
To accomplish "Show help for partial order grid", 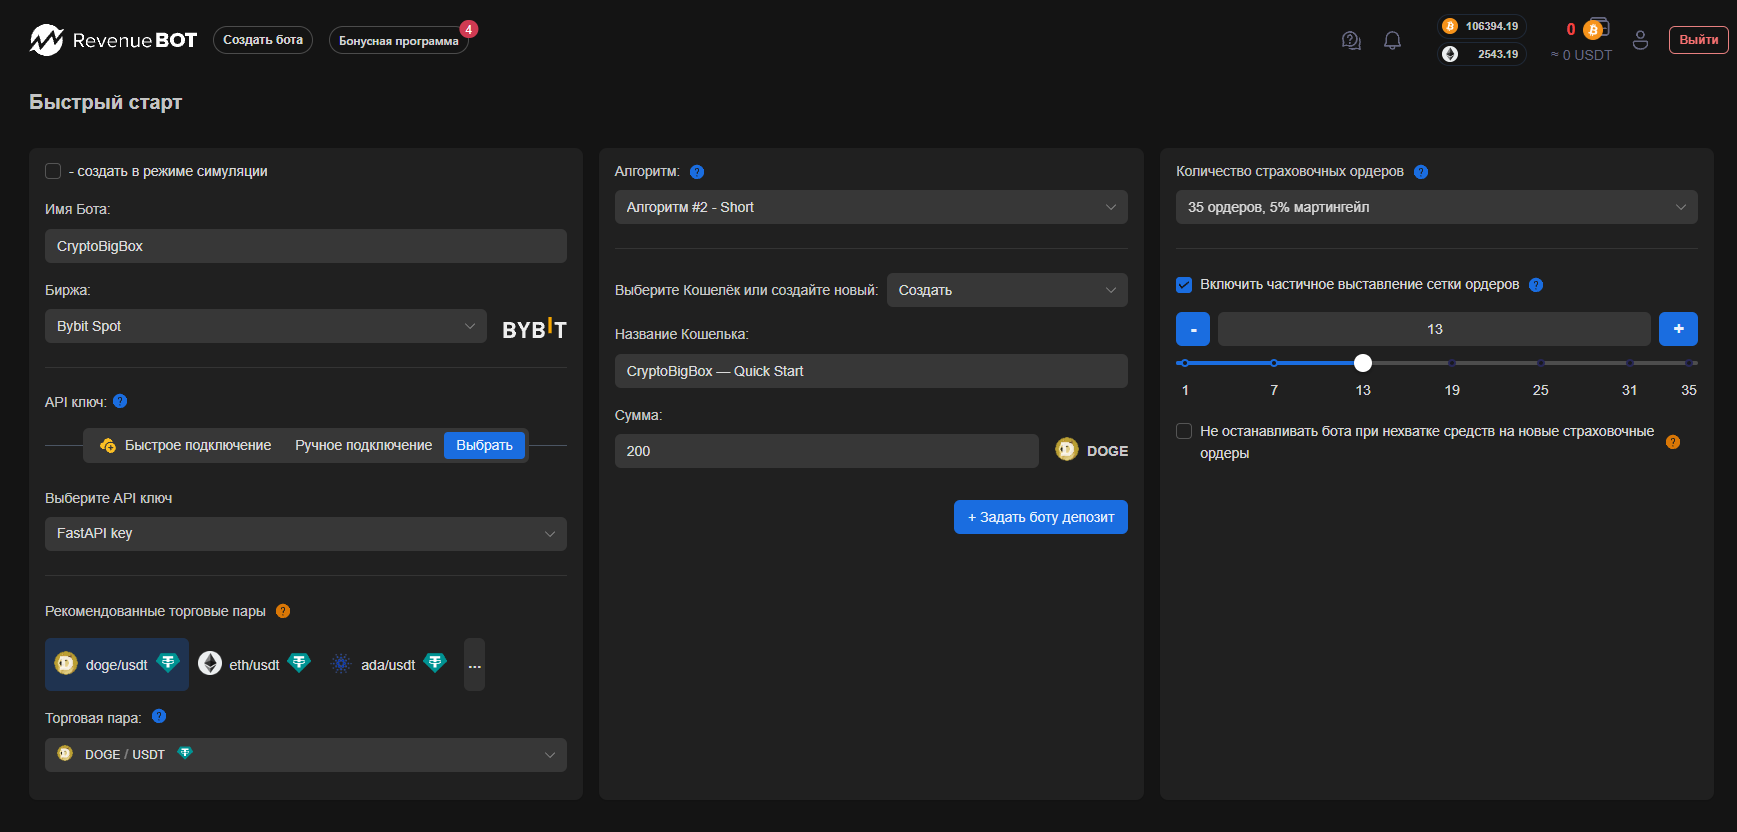I will [1536, 285].
